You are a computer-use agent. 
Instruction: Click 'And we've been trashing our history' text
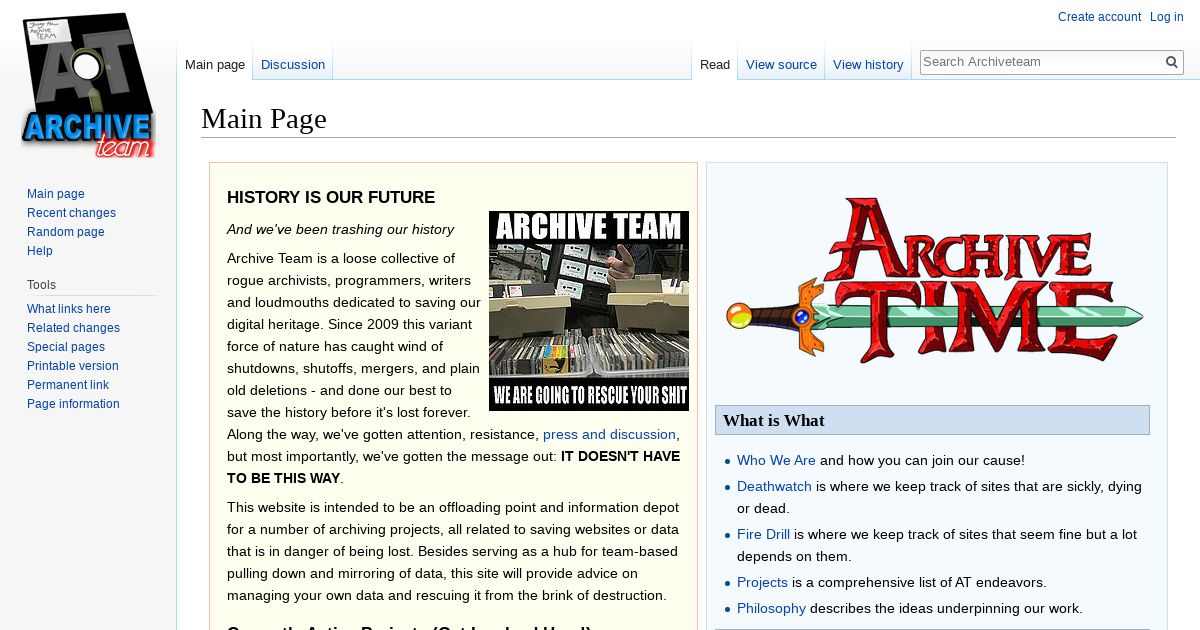[x=340, y=230]
